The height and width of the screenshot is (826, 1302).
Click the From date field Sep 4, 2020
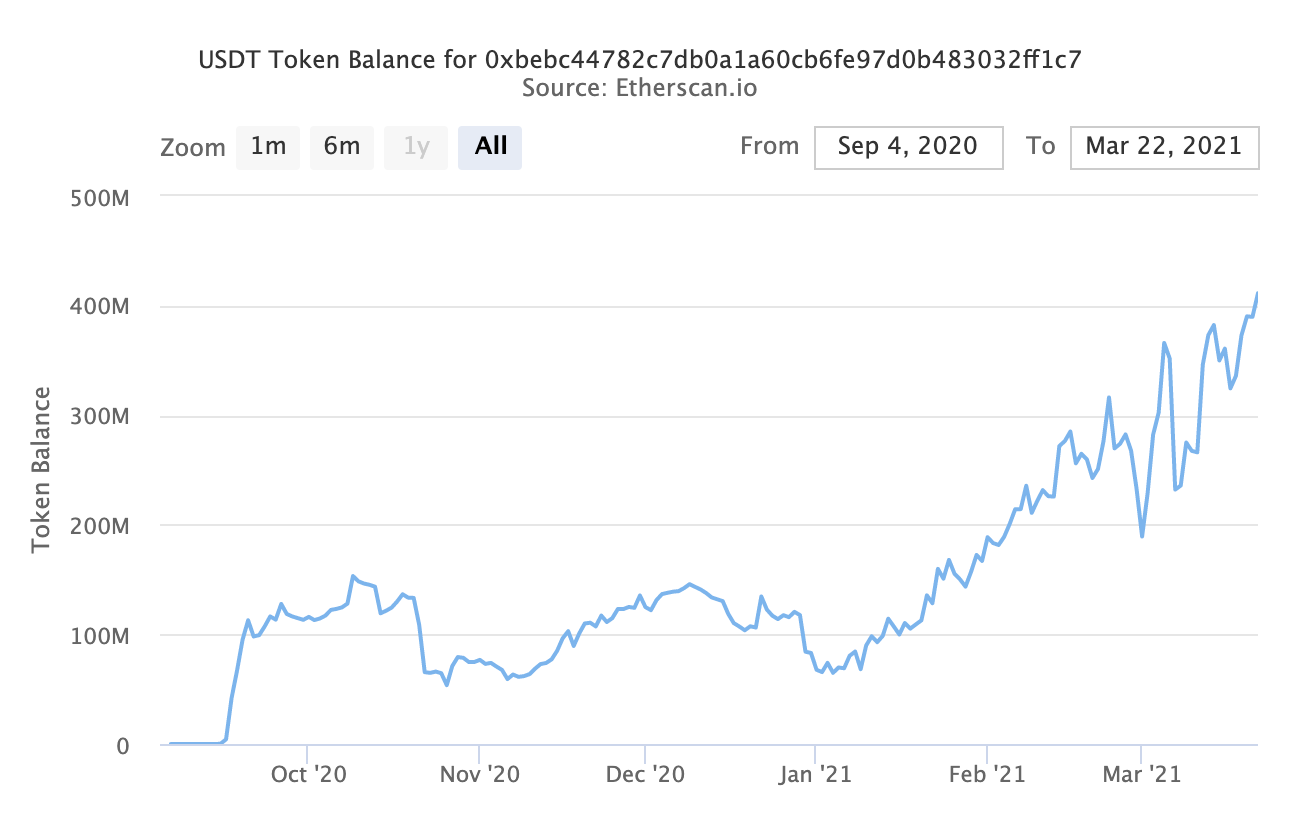click(x=908, y=147)
